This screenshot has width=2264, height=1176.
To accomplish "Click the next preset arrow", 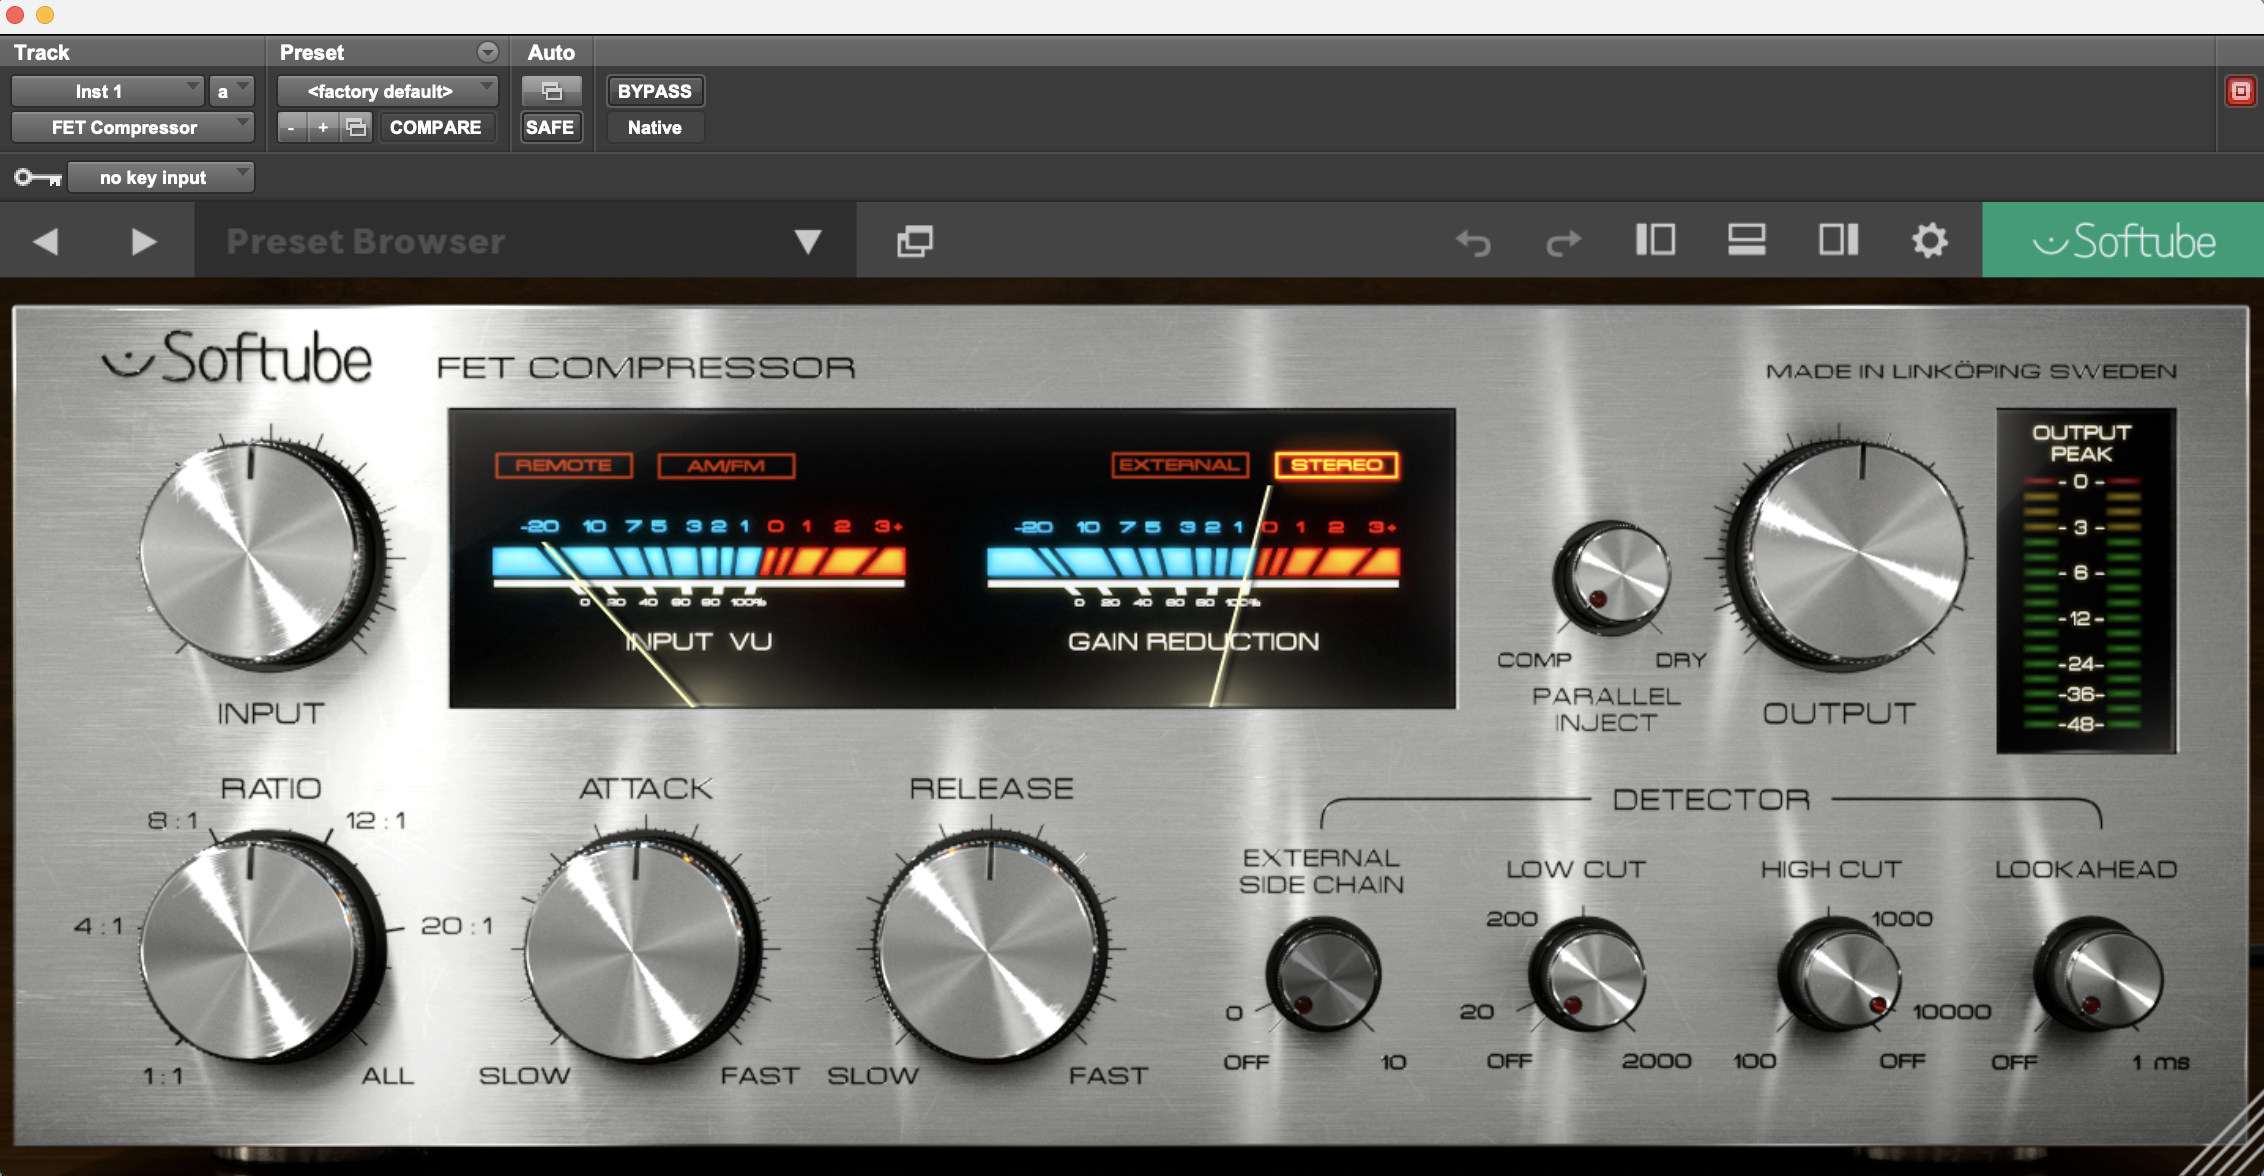I will click(143, 241).
